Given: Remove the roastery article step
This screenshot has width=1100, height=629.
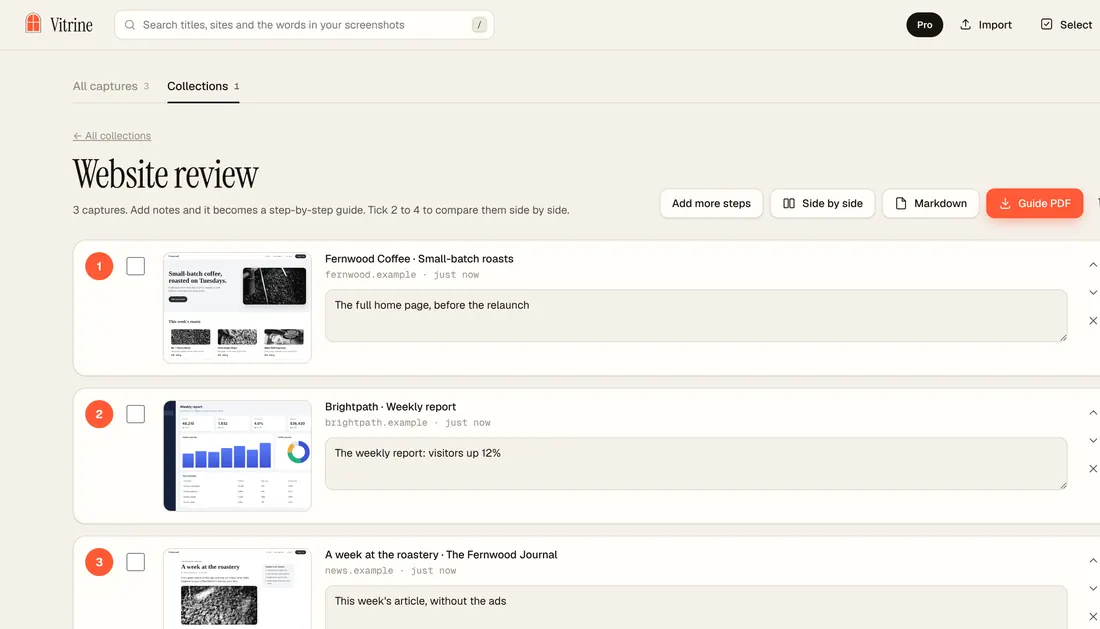Looking at the screenshot, I should tap(1092, 616).
